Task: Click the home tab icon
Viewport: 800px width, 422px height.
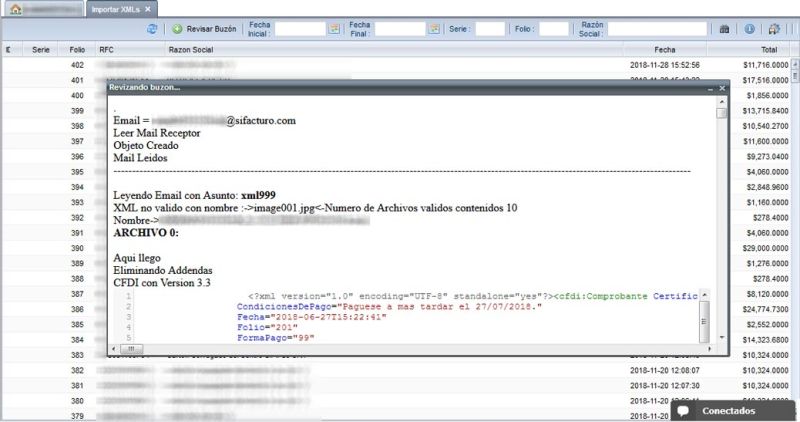Action: 16,9
